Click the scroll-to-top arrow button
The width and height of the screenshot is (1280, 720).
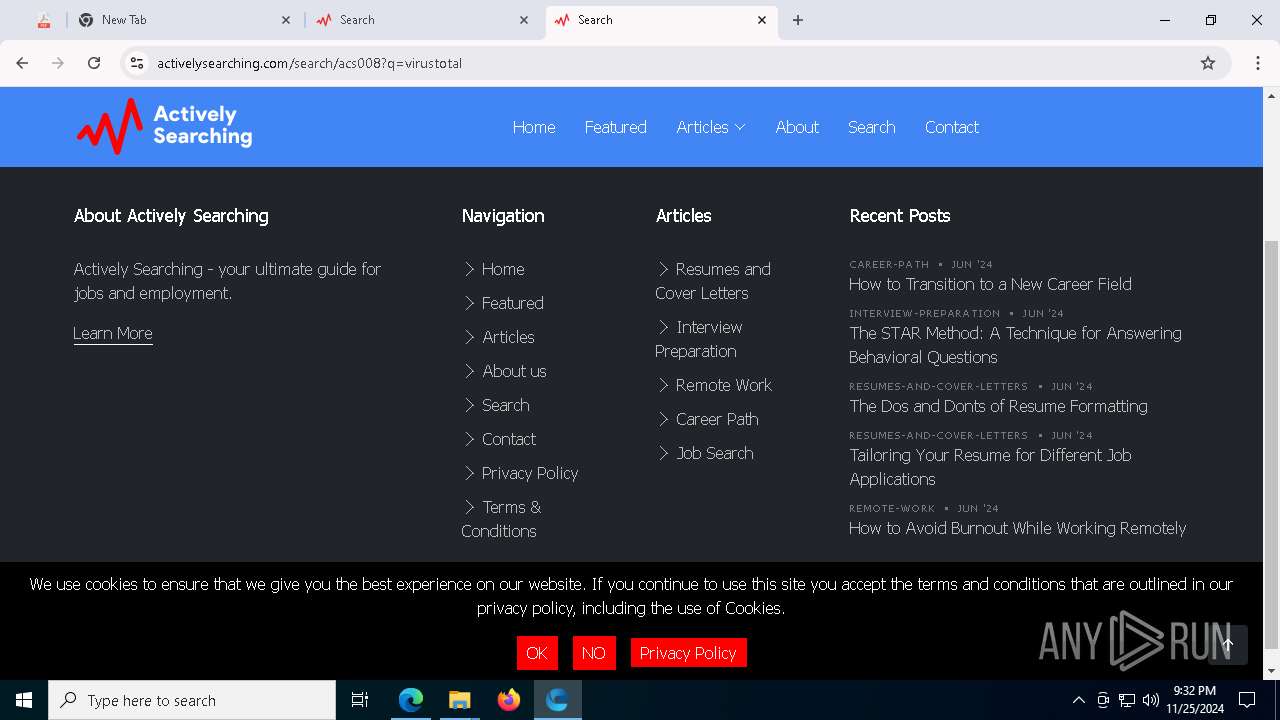tap(1228, 645)
